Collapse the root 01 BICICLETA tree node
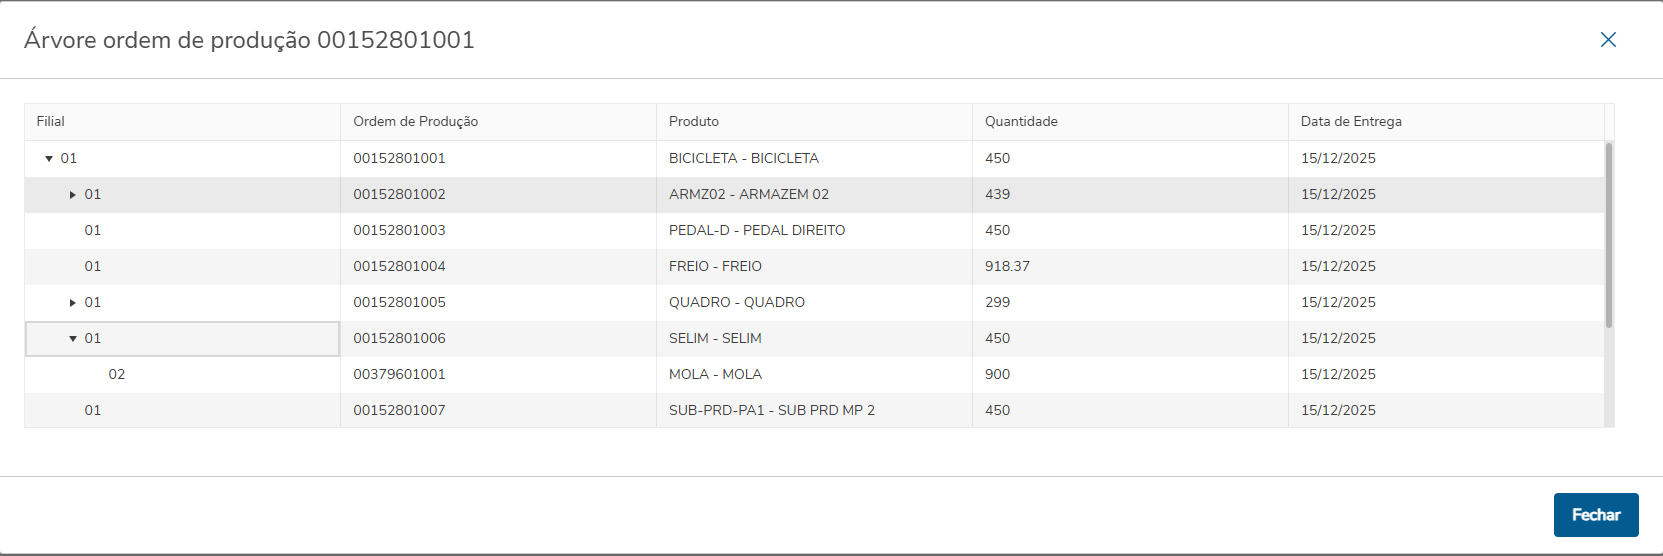 tap(49, 159)
